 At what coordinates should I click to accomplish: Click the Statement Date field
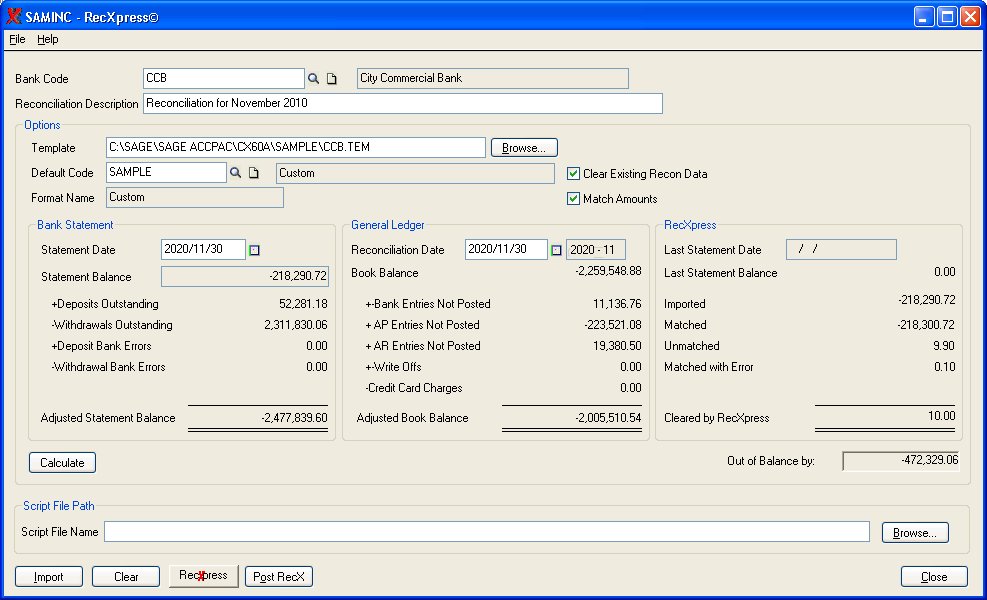(203, 249)
